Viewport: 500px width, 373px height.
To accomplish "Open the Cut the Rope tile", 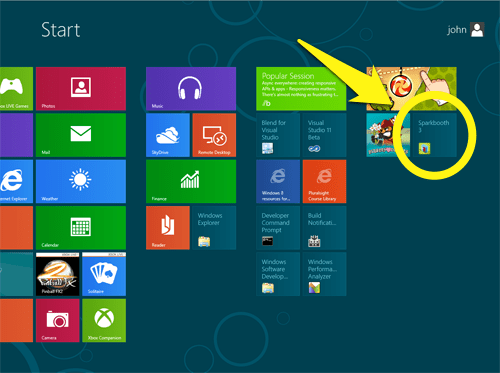I will 411,89.
